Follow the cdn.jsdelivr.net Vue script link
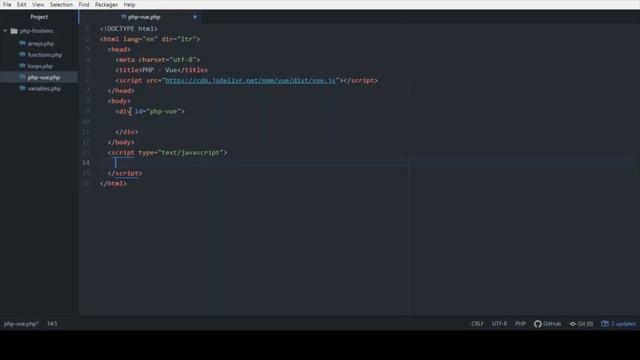This screenshot has height=360, width=640. coord(250,80)
